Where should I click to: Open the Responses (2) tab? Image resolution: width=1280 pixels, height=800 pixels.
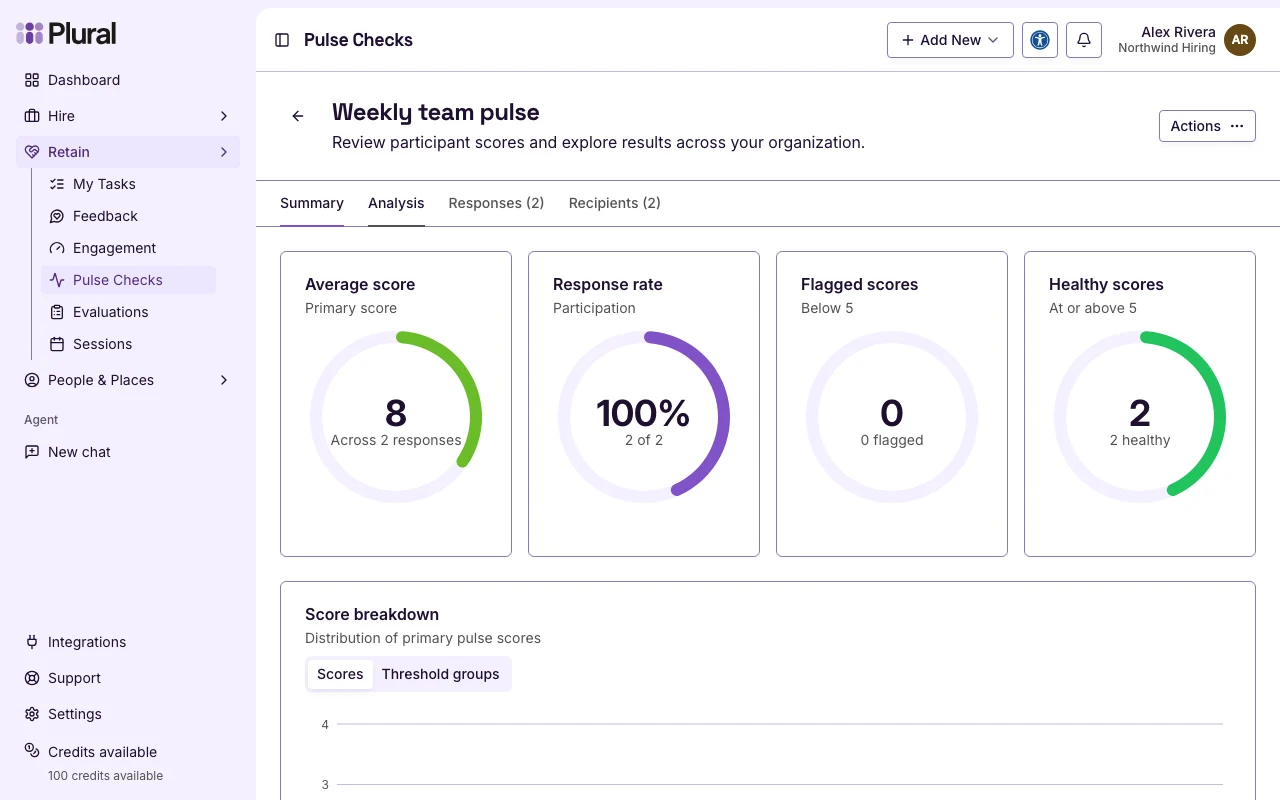496,203
